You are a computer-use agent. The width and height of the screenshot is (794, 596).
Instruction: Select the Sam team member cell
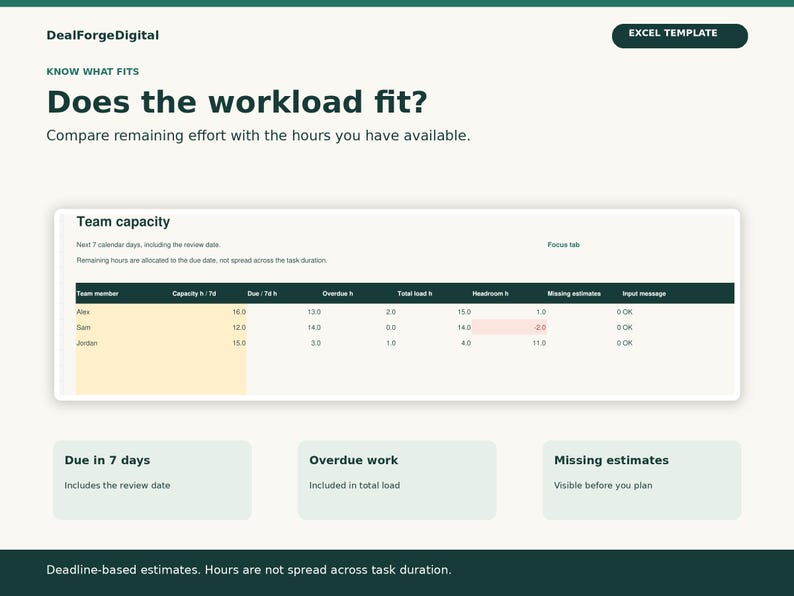84,328
